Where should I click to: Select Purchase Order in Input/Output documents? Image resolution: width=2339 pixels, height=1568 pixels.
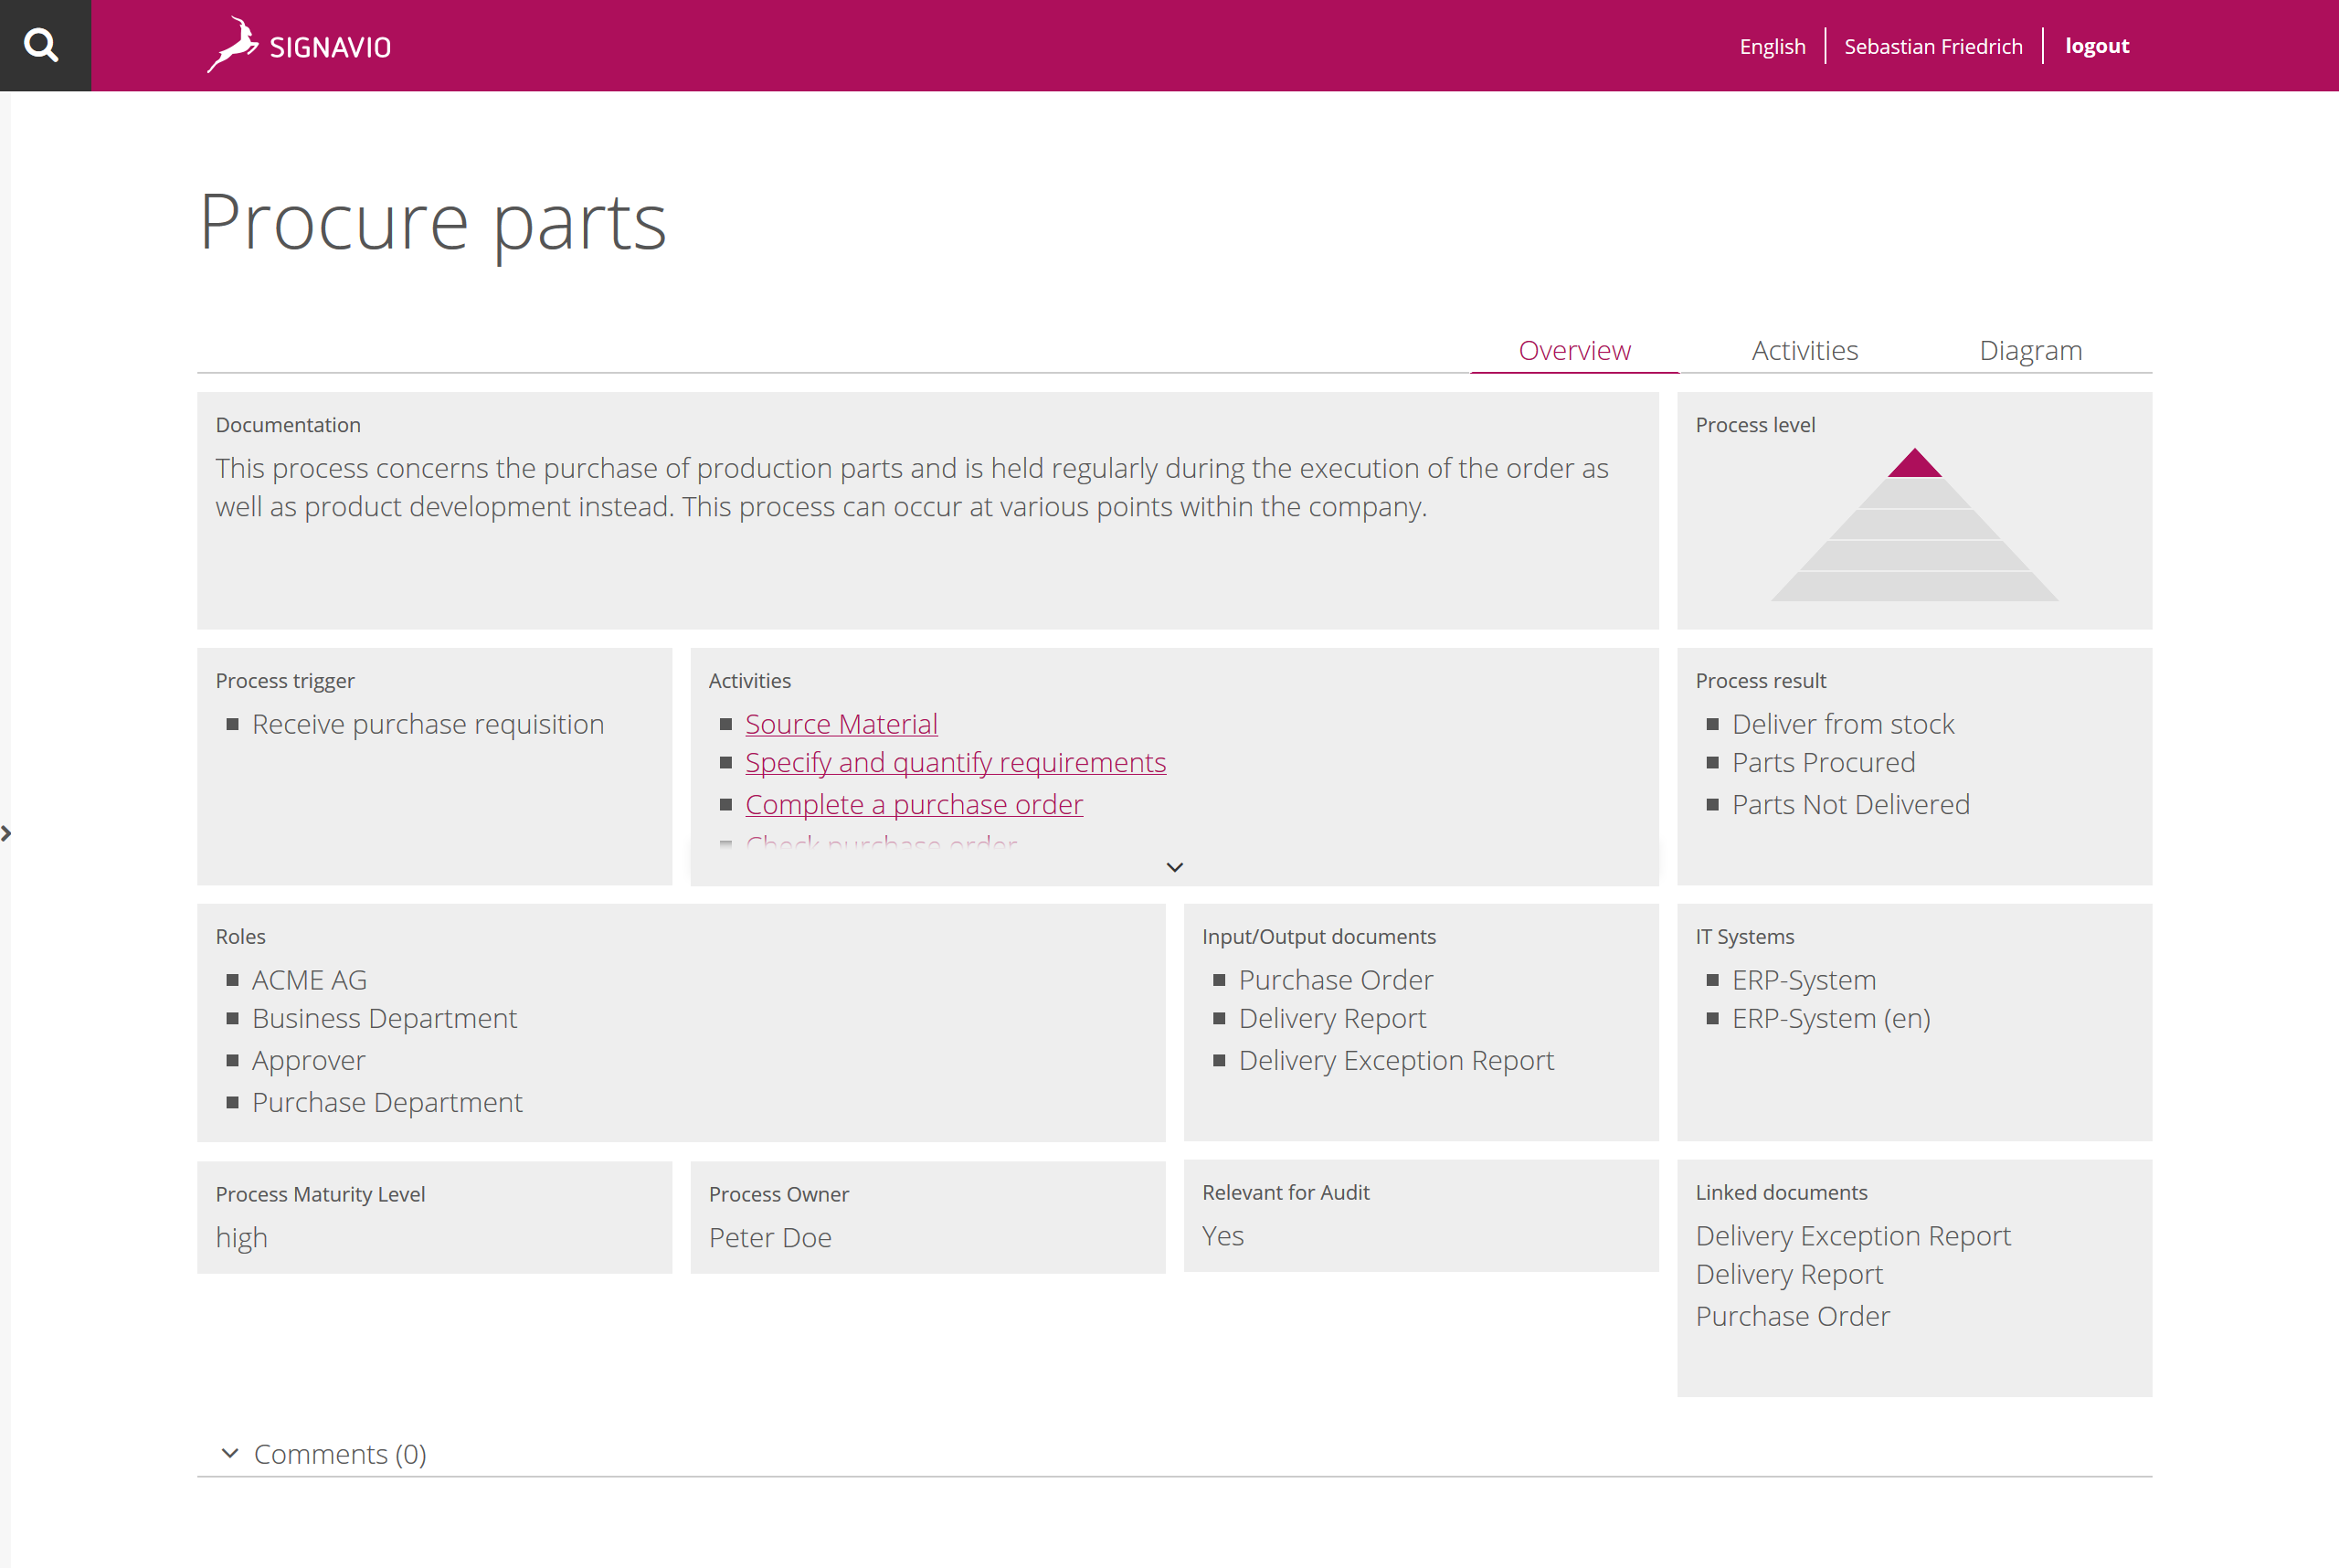pos(1335,980)
